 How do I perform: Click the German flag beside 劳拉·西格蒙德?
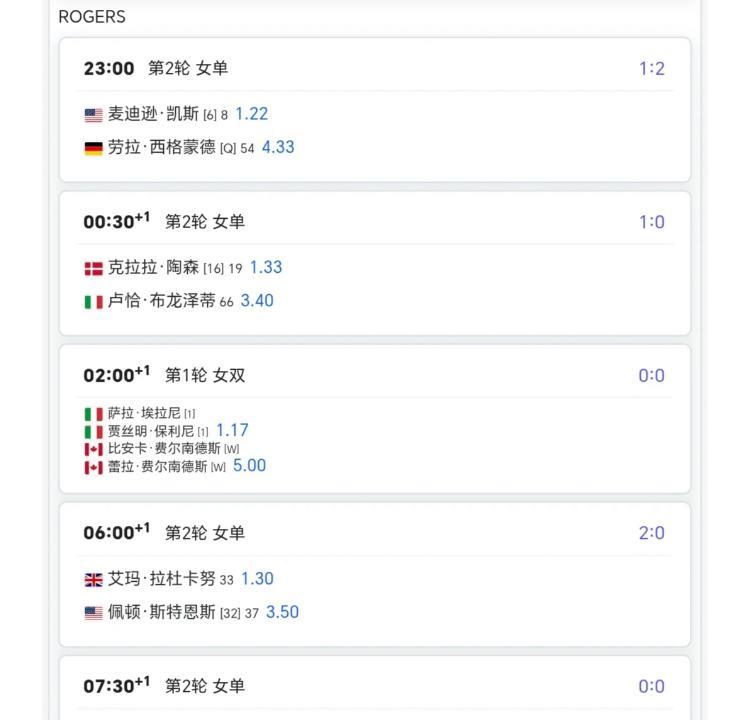point(93,148)
